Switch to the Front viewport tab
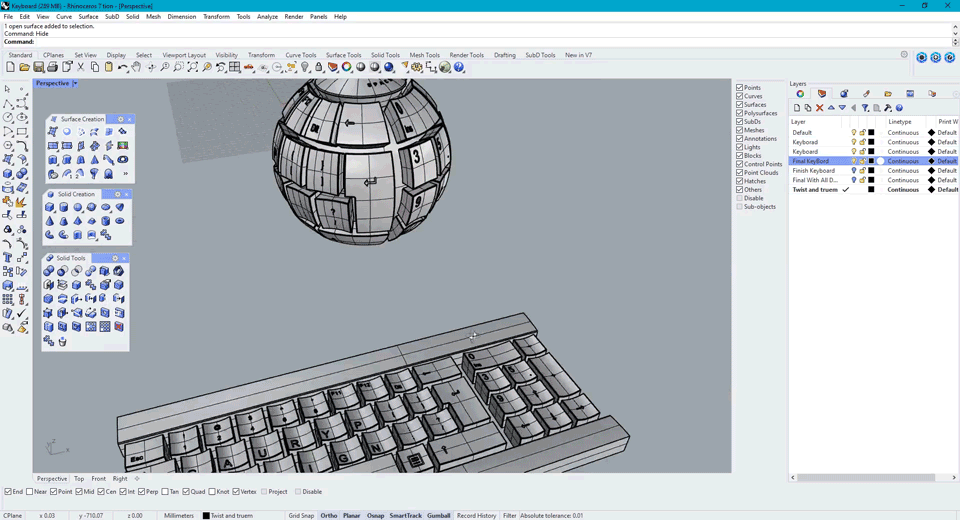 (99, 479)
